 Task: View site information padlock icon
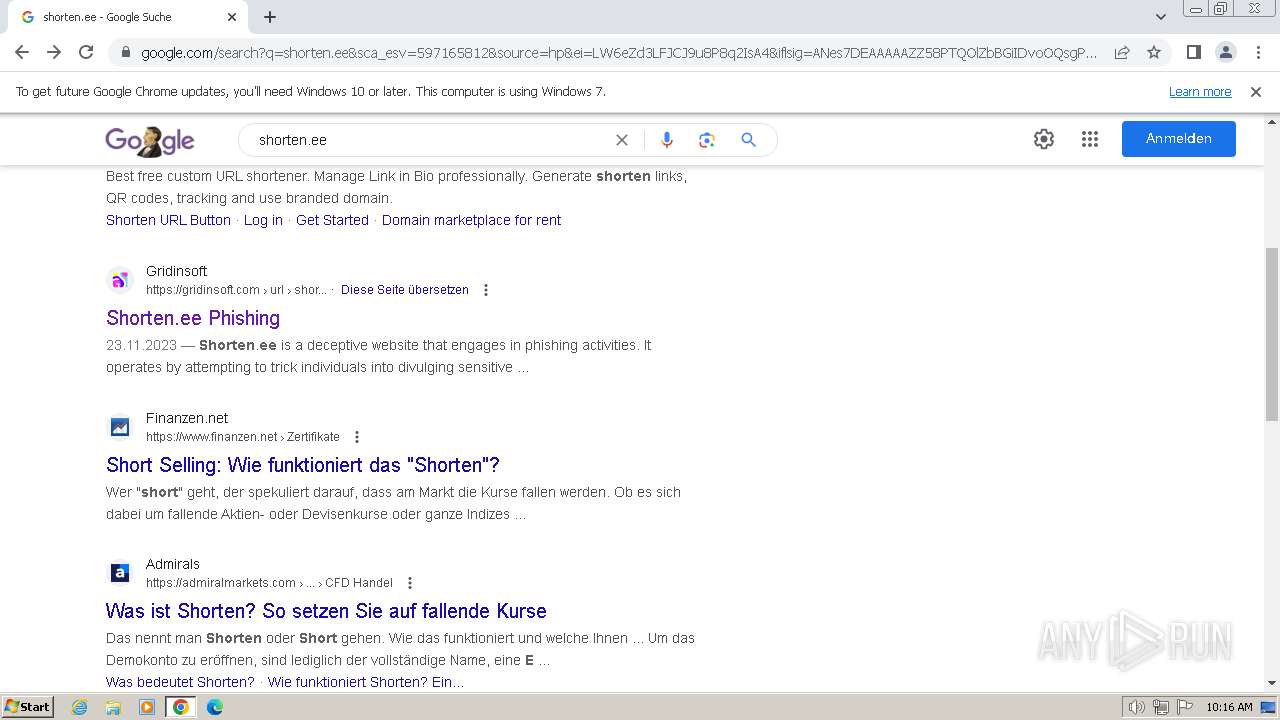pos(125,53)
